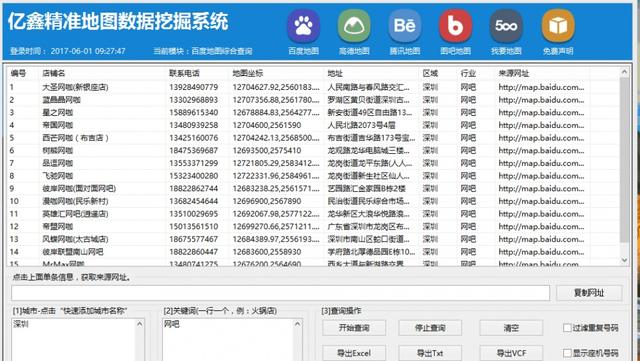Click the 图吧地图 red b icon

(x=456, y=26)
